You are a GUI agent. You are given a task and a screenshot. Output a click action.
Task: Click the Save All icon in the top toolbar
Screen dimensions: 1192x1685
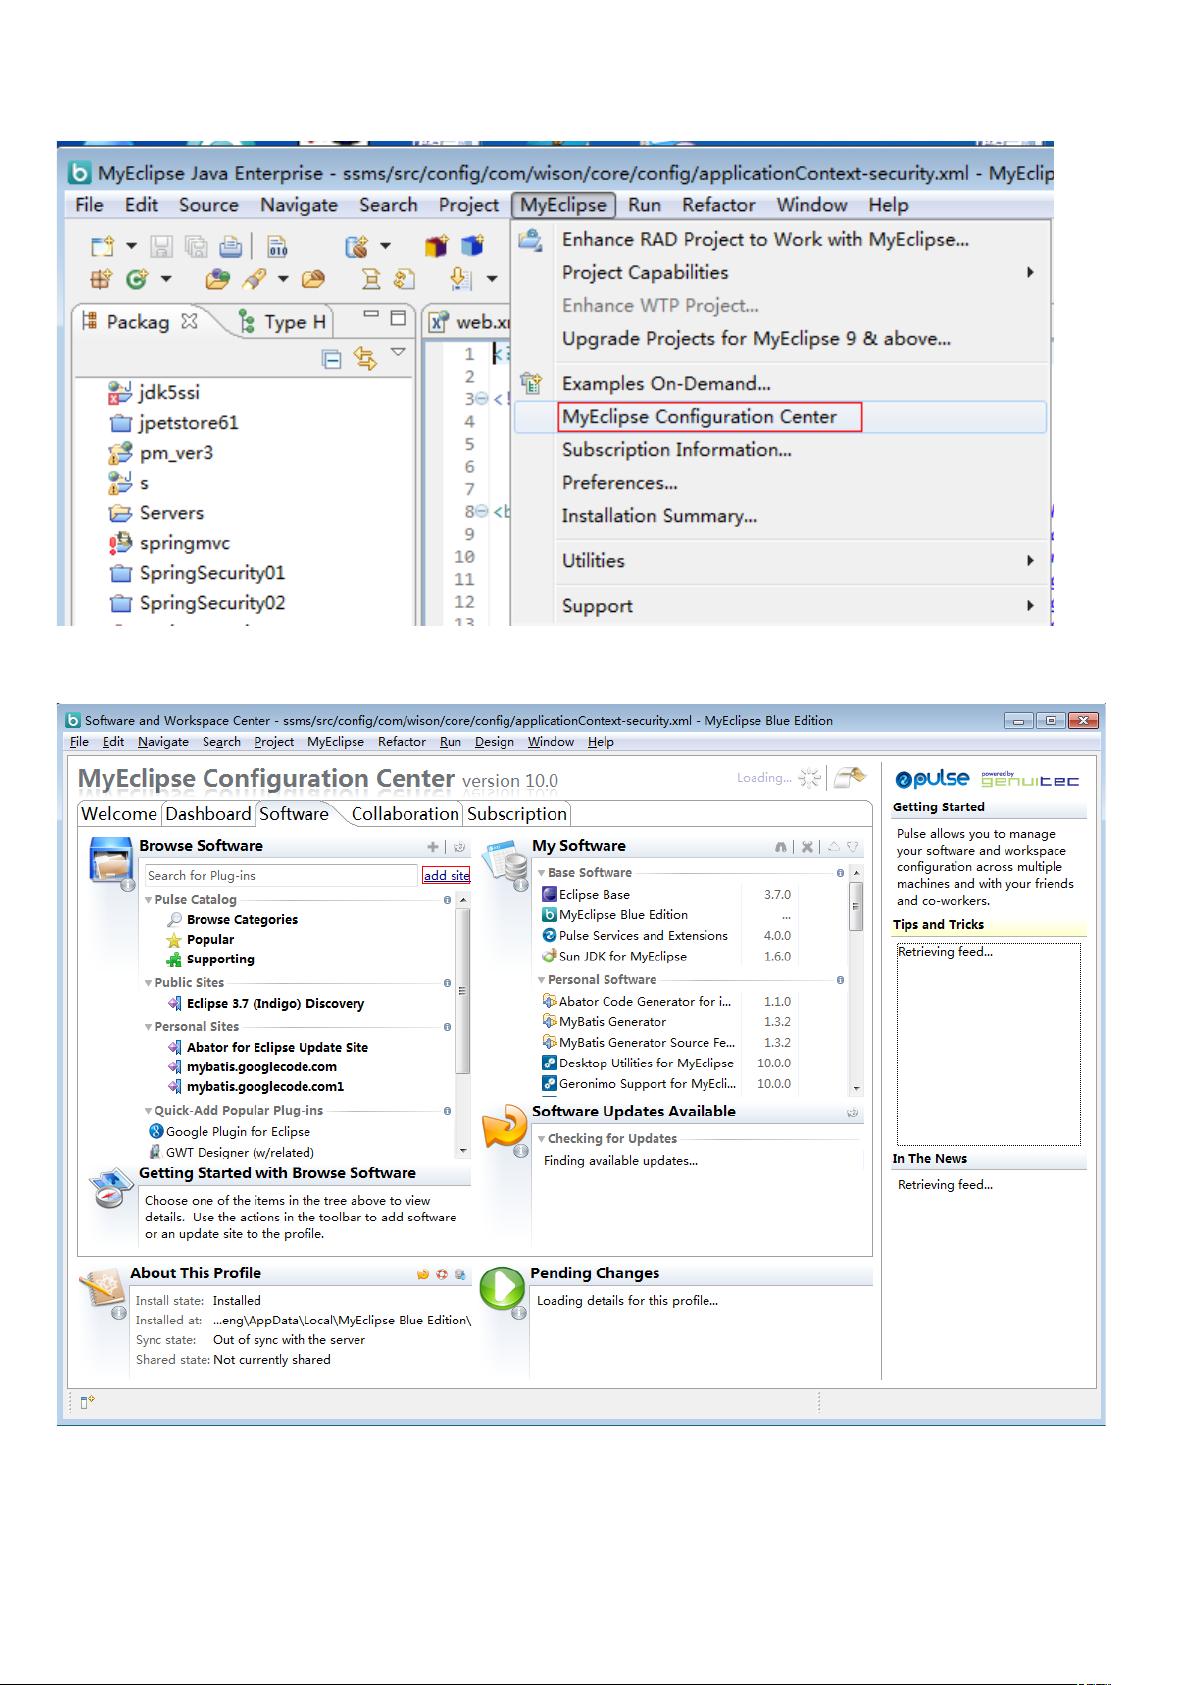(197, 246)
